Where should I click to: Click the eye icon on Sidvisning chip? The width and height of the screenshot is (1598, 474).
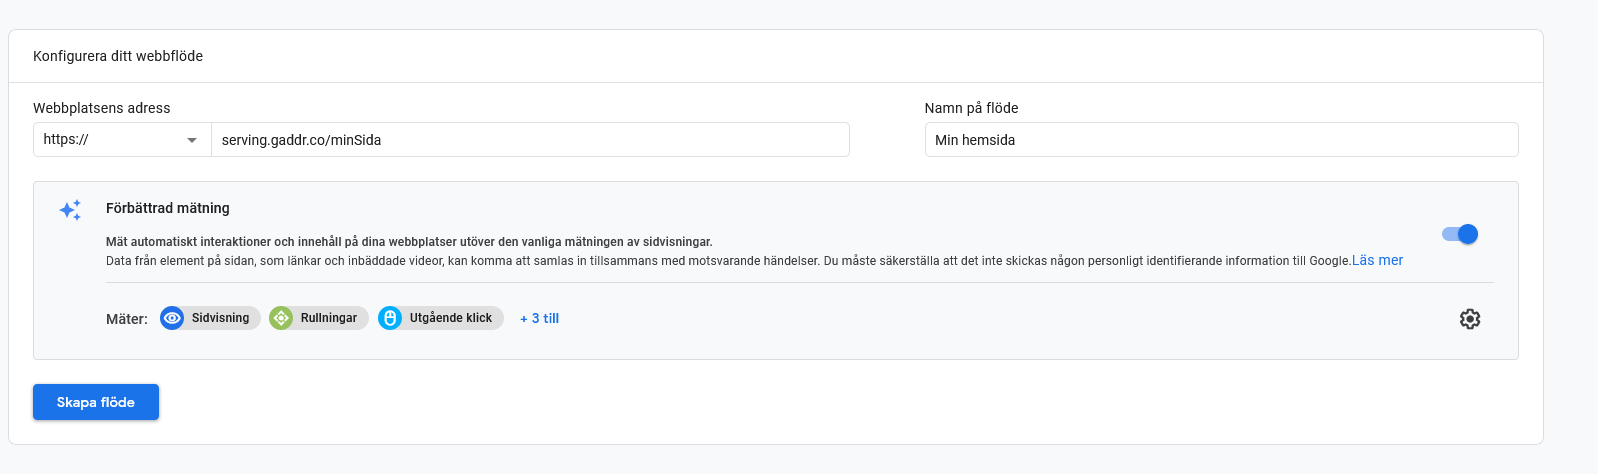[172, 318]
